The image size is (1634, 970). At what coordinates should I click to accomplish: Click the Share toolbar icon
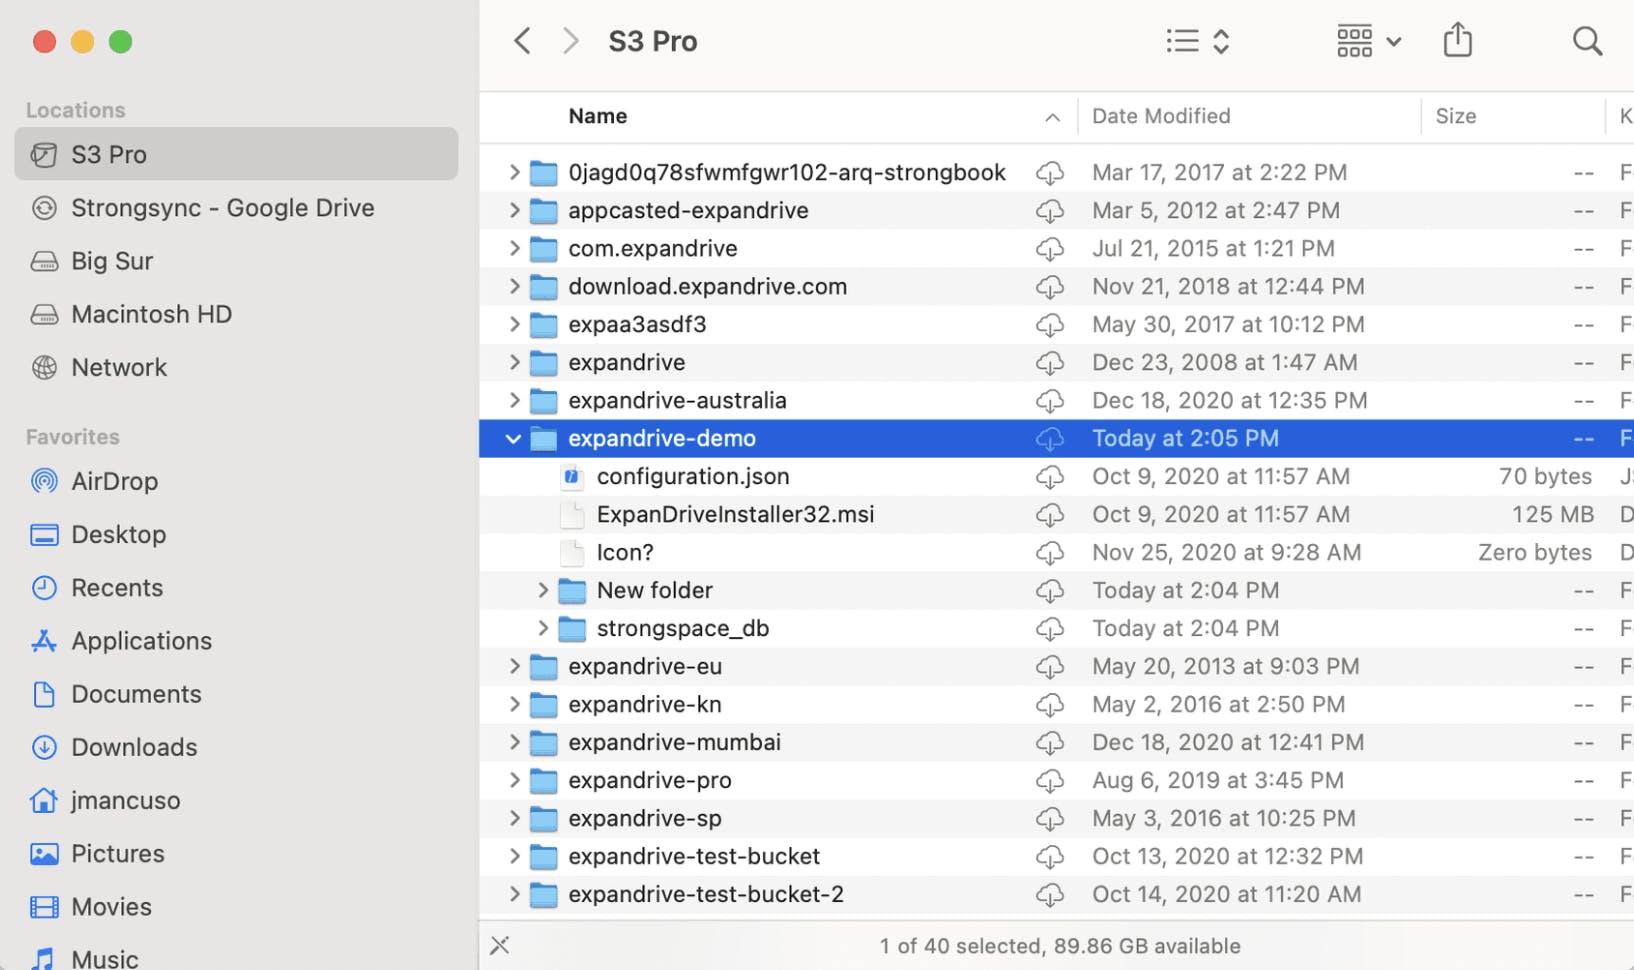point(1458,41)
